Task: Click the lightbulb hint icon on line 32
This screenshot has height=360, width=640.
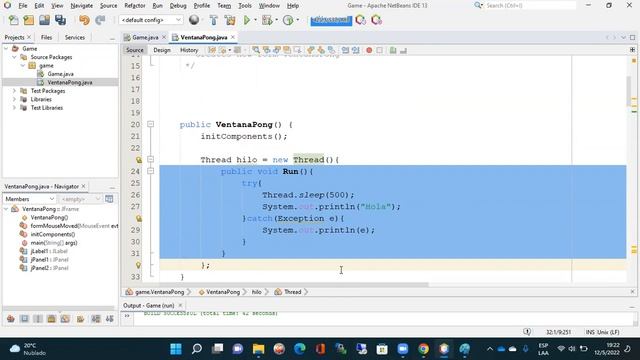Action: click(138, 265)
